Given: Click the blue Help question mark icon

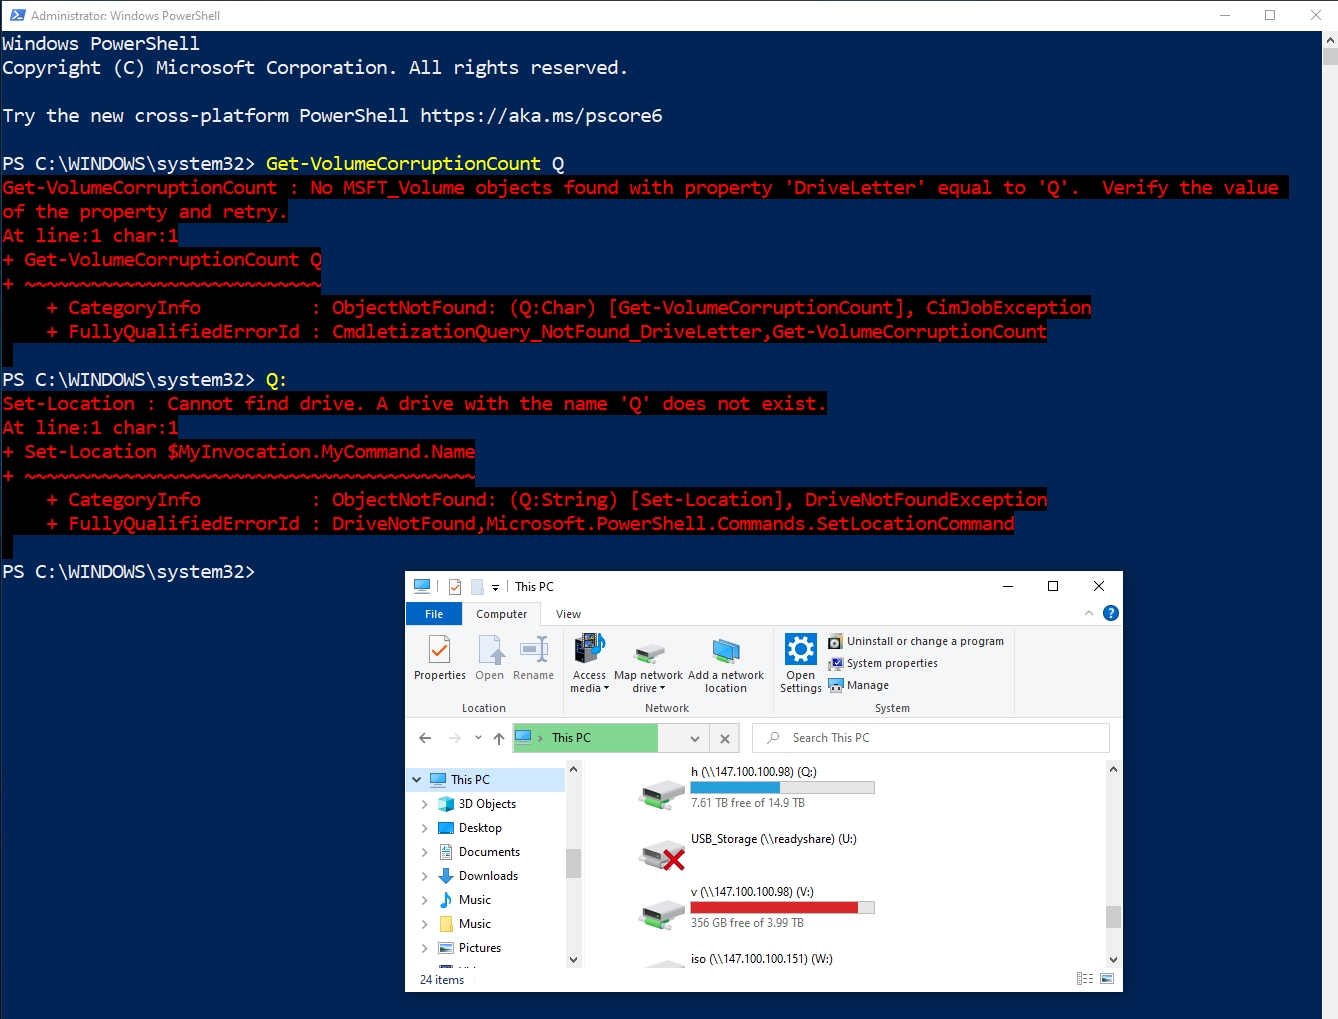Looking at the screenshot, I should coord(1110,613).
